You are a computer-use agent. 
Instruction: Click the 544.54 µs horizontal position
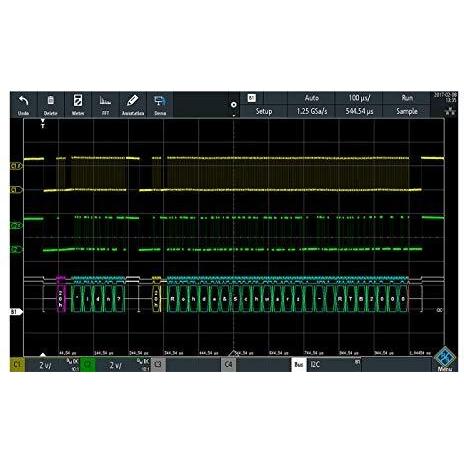click(359, 111)
